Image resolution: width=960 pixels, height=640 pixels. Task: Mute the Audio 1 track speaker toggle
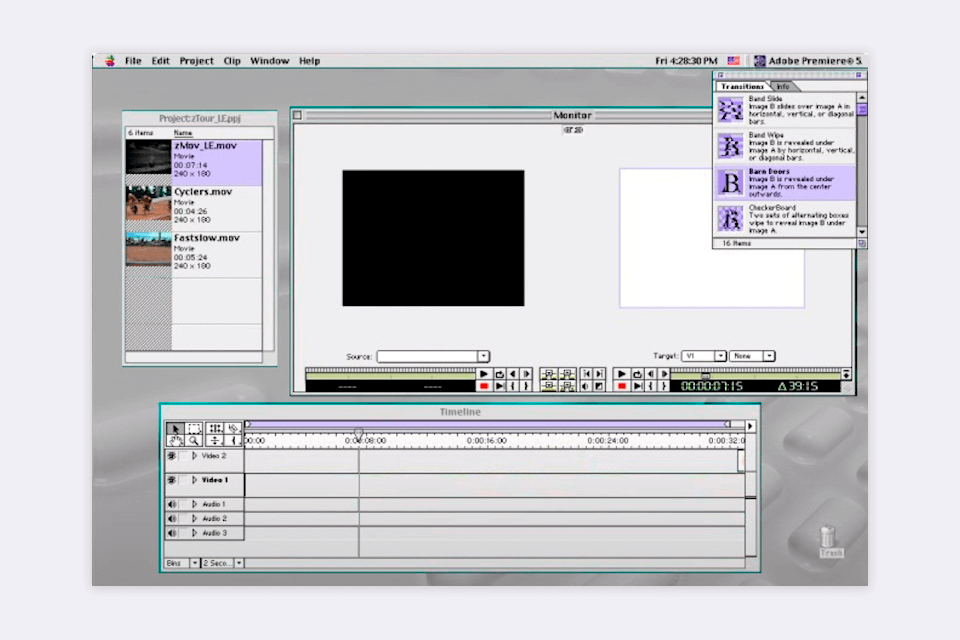pyautogui.click(x=171, y=504)
